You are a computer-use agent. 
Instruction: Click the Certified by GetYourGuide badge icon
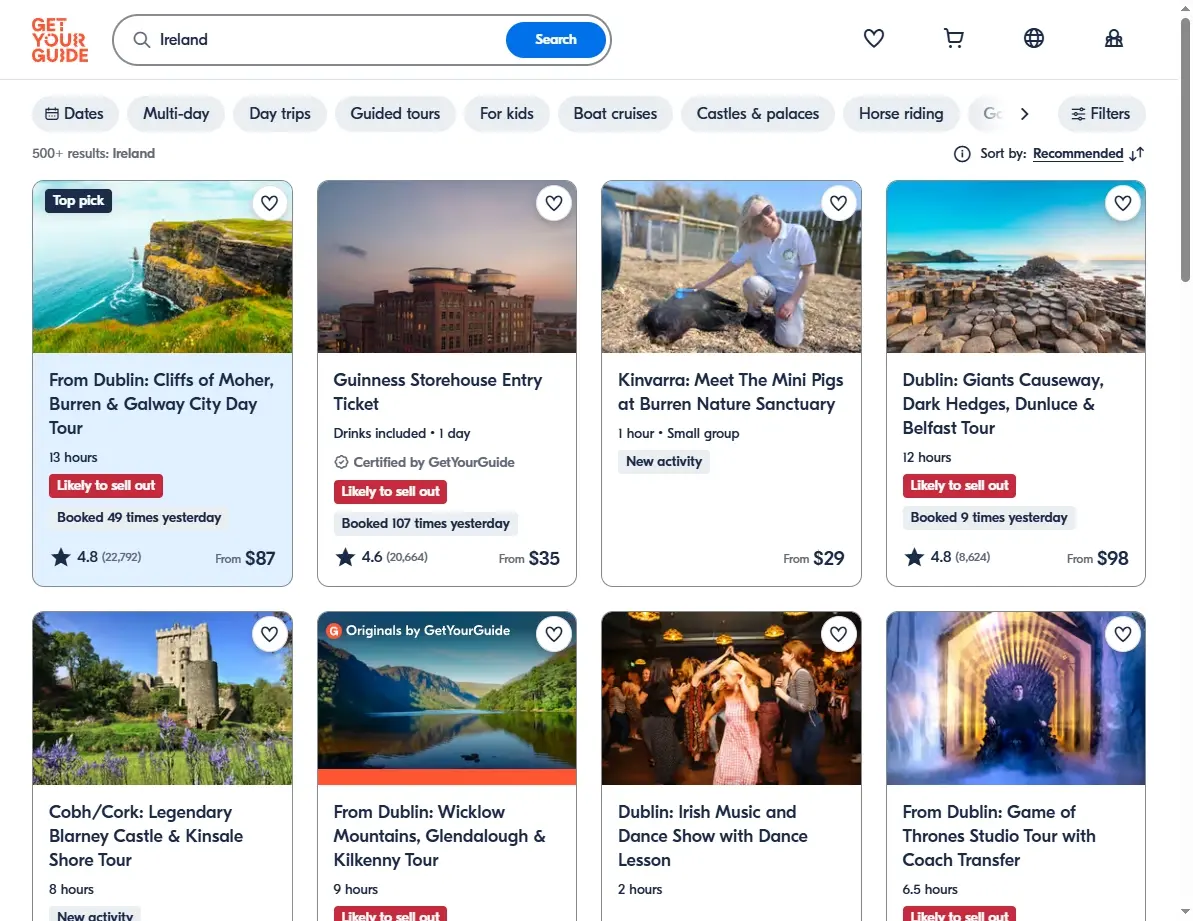341,462
